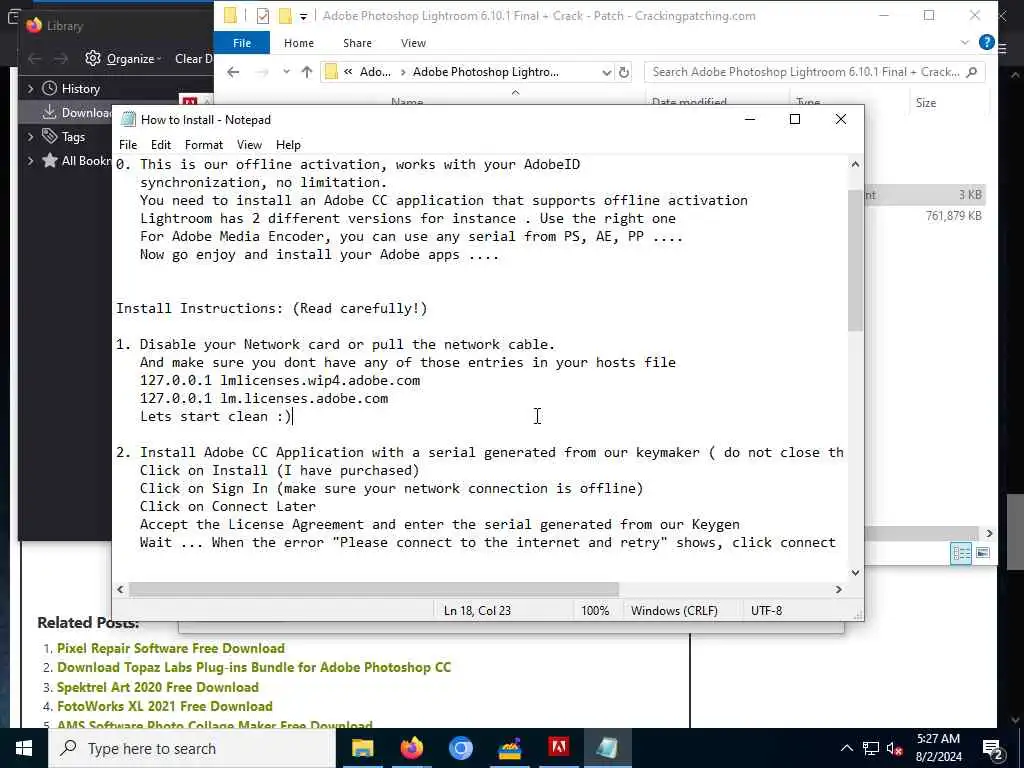
Task: Switch File Explorer to large icons view
Action: 983,553
